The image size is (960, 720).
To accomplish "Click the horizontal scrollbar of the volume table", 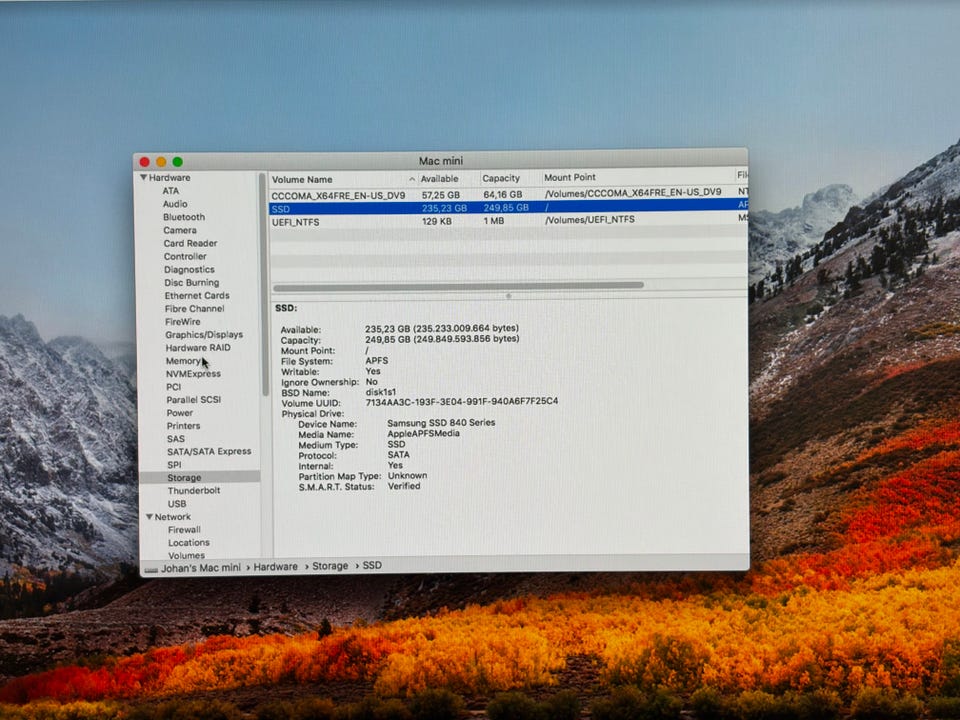I will (459, 286).
